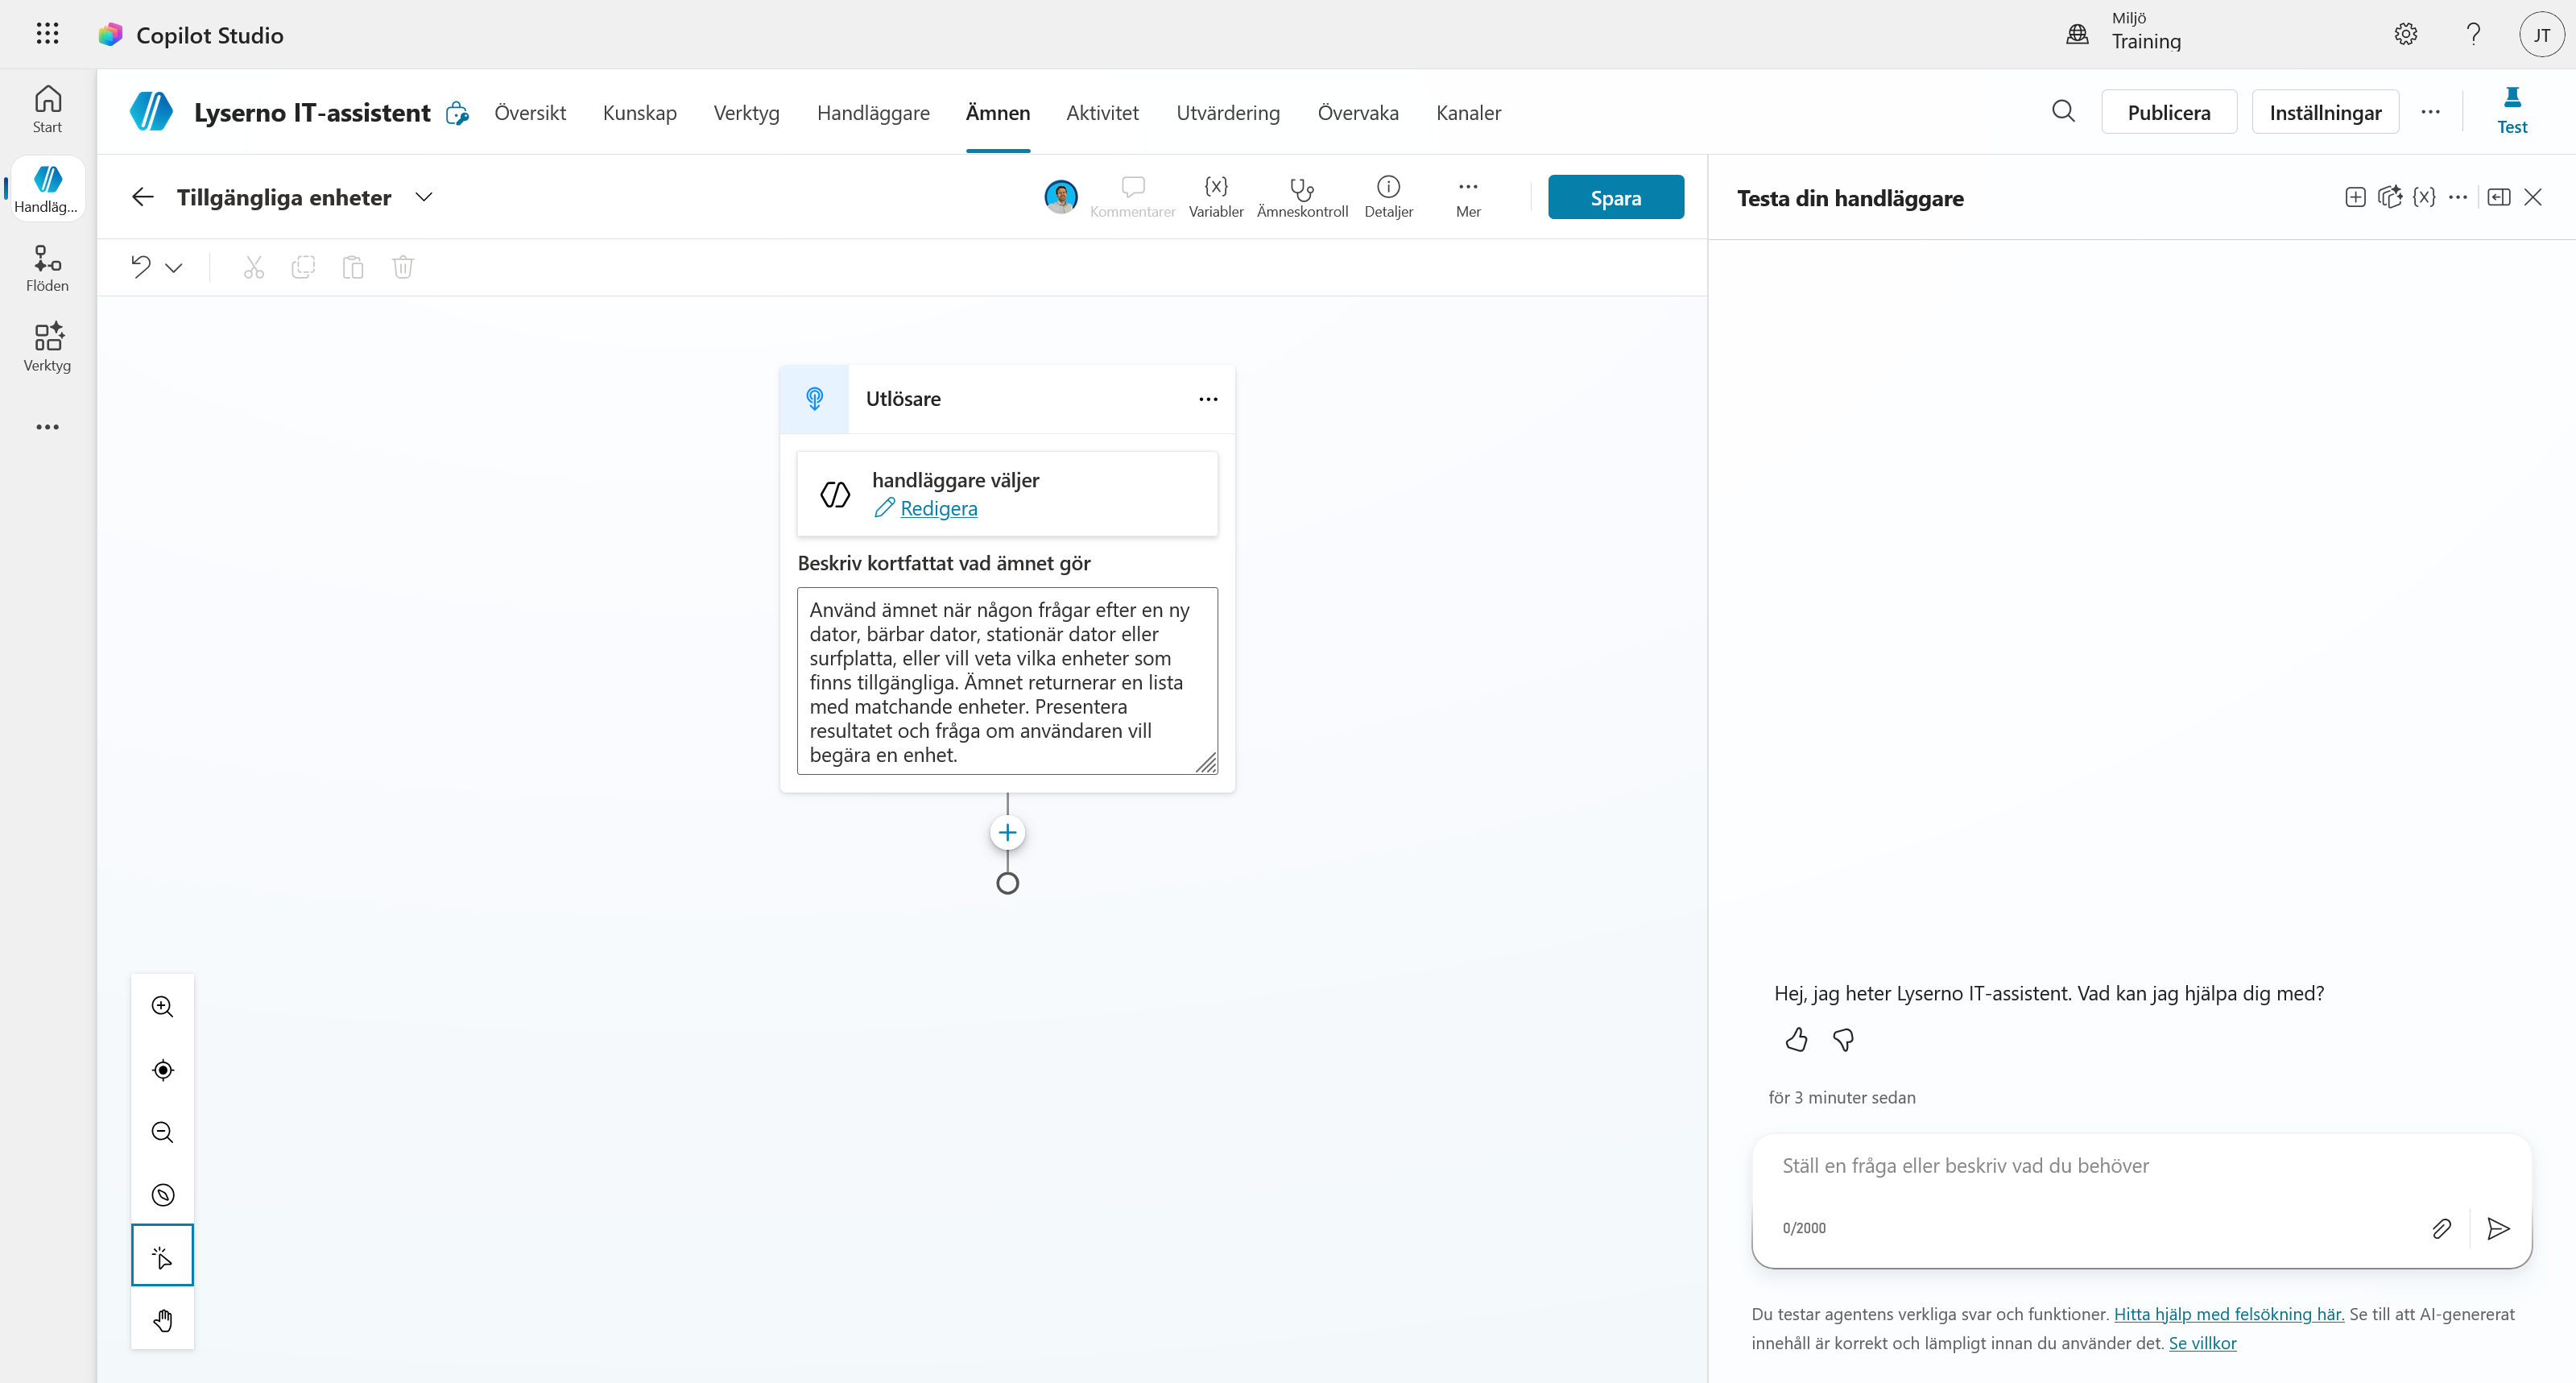The image size is (2576, 1383).
Task: Click the reset-to-center canvas target icon
Action: (162, 1069)
